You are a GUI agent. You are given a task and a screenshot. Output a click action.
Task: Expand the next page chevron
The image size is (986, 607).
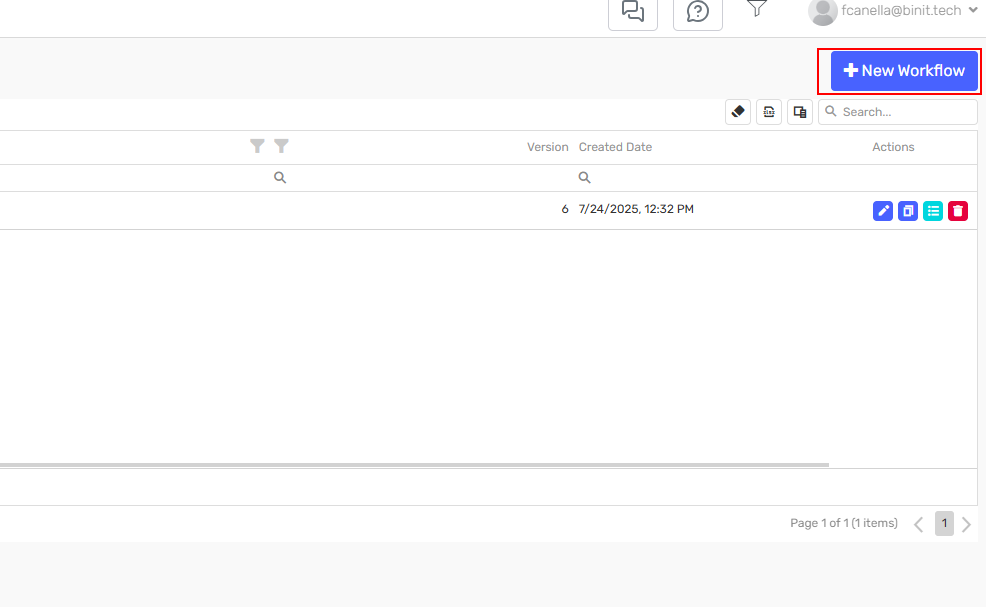(966, 523)
